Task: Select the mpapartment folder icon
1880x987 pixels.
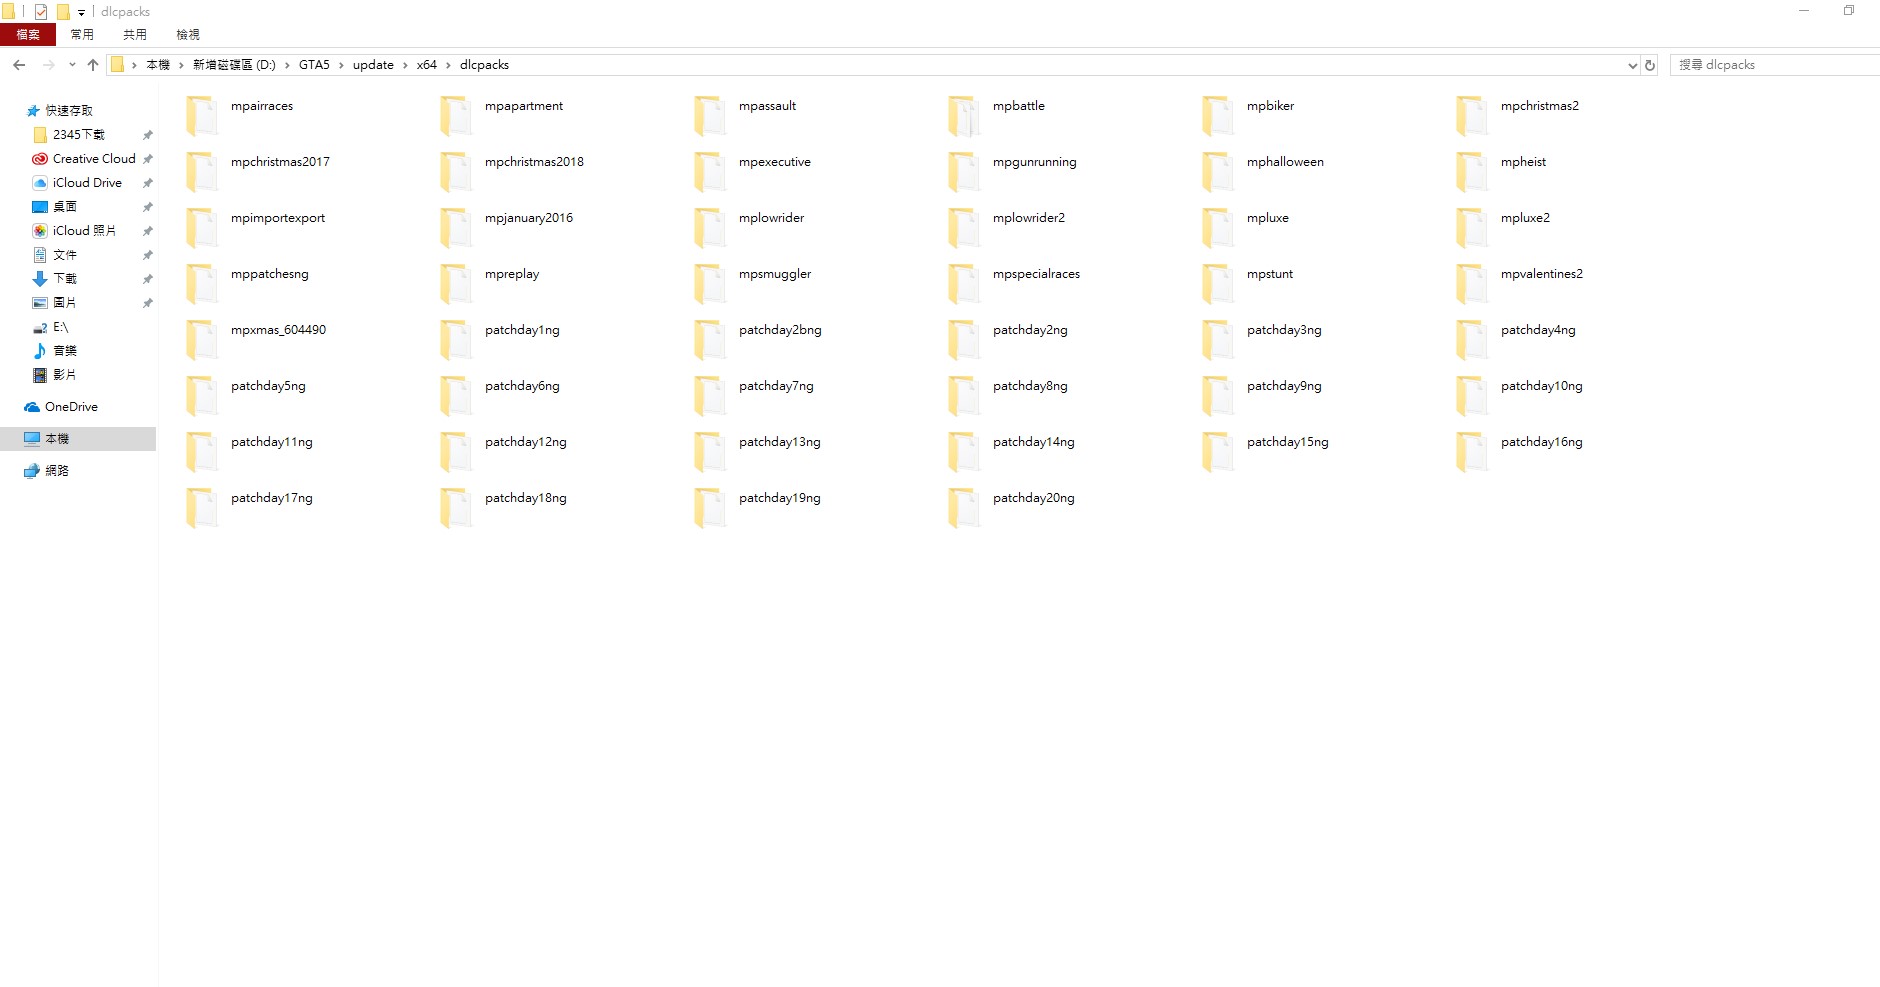Action: (x=456, y=116)
